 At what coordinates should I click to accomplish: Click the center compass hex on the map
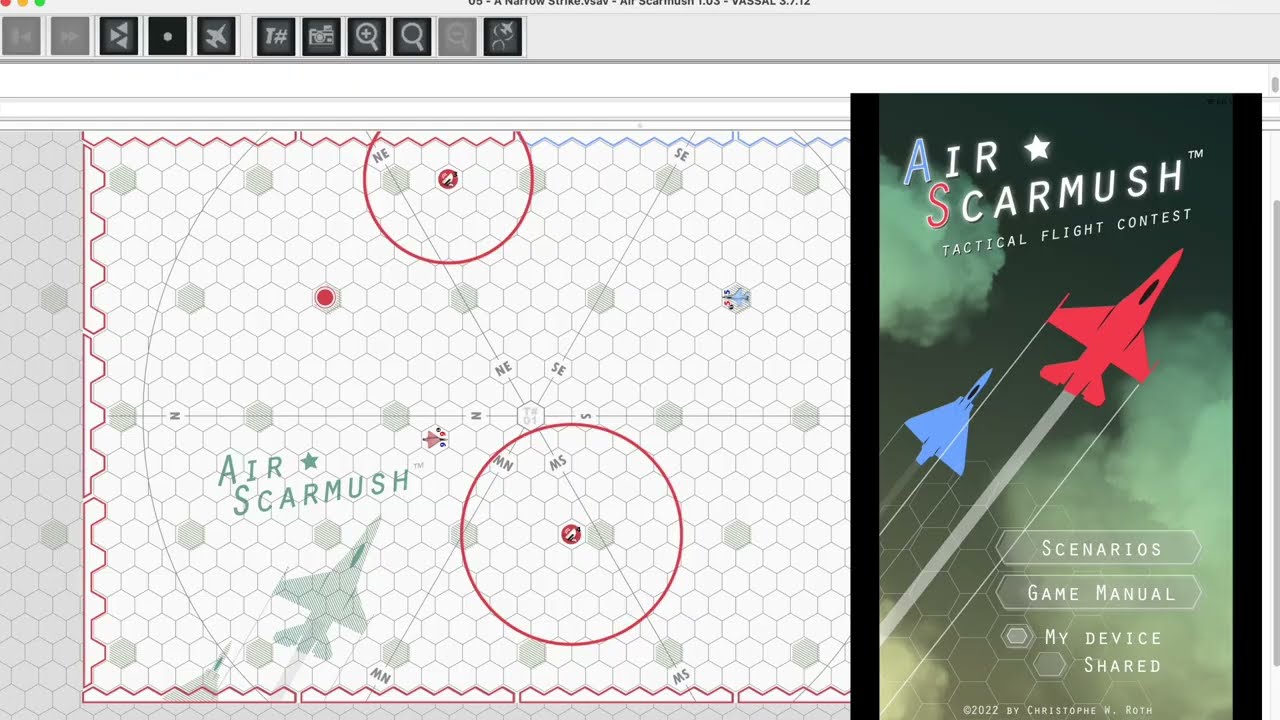click(x=530, y=414)
